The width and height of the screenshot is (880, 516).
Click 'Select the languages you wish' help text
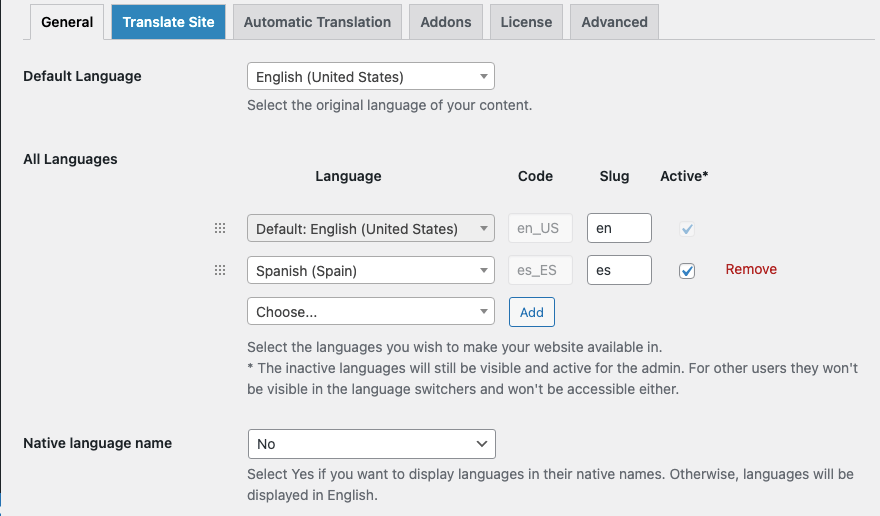tap(455, 348)
